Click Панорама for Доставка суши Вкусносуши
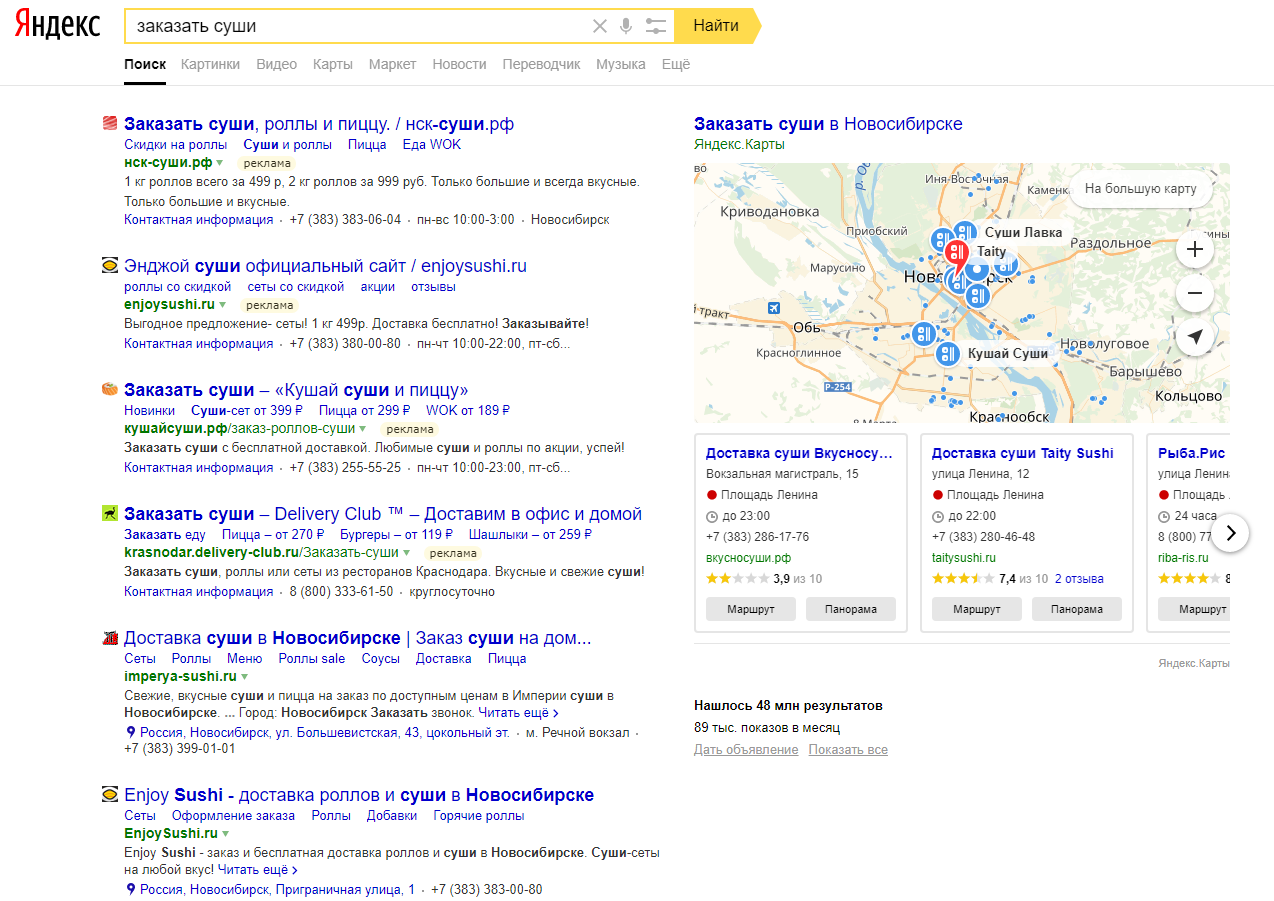 pos(851,609)
